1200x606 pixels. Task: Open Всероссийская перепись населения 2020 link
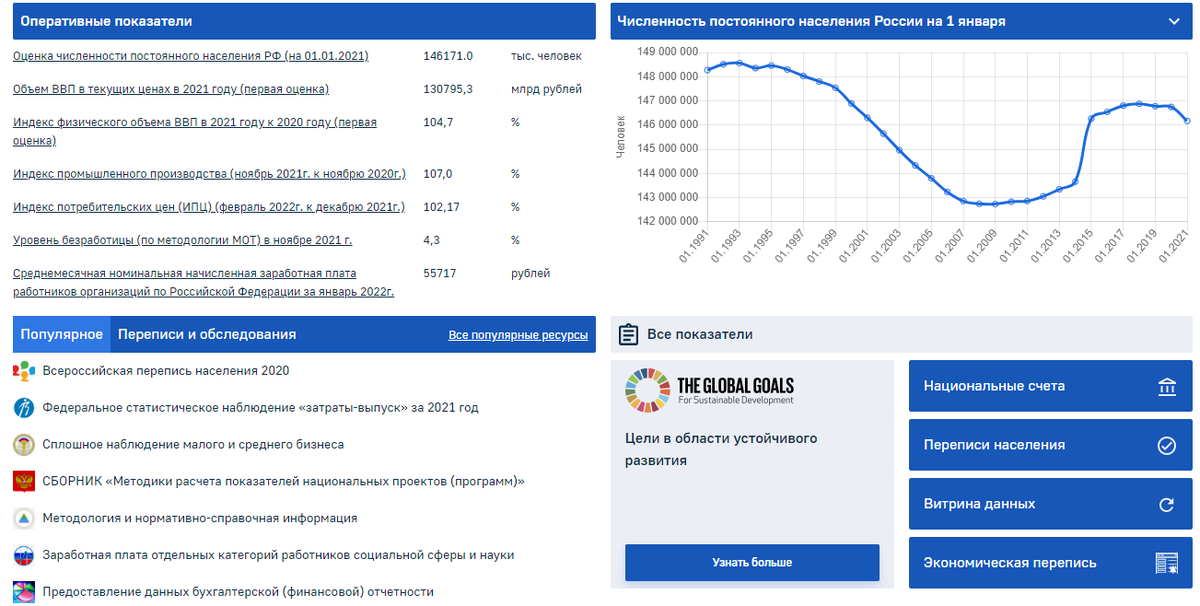click(x=166, y=371)
